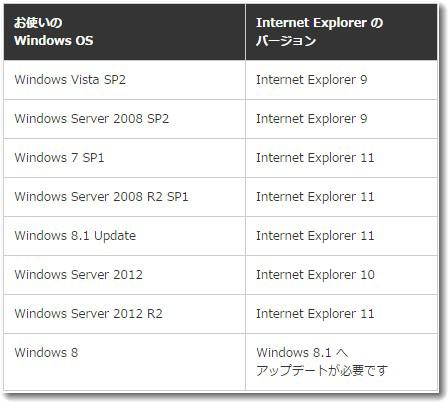448x402 pixels.
Task: Click the Windows OS text in header
Action: [x=54, y=40]
